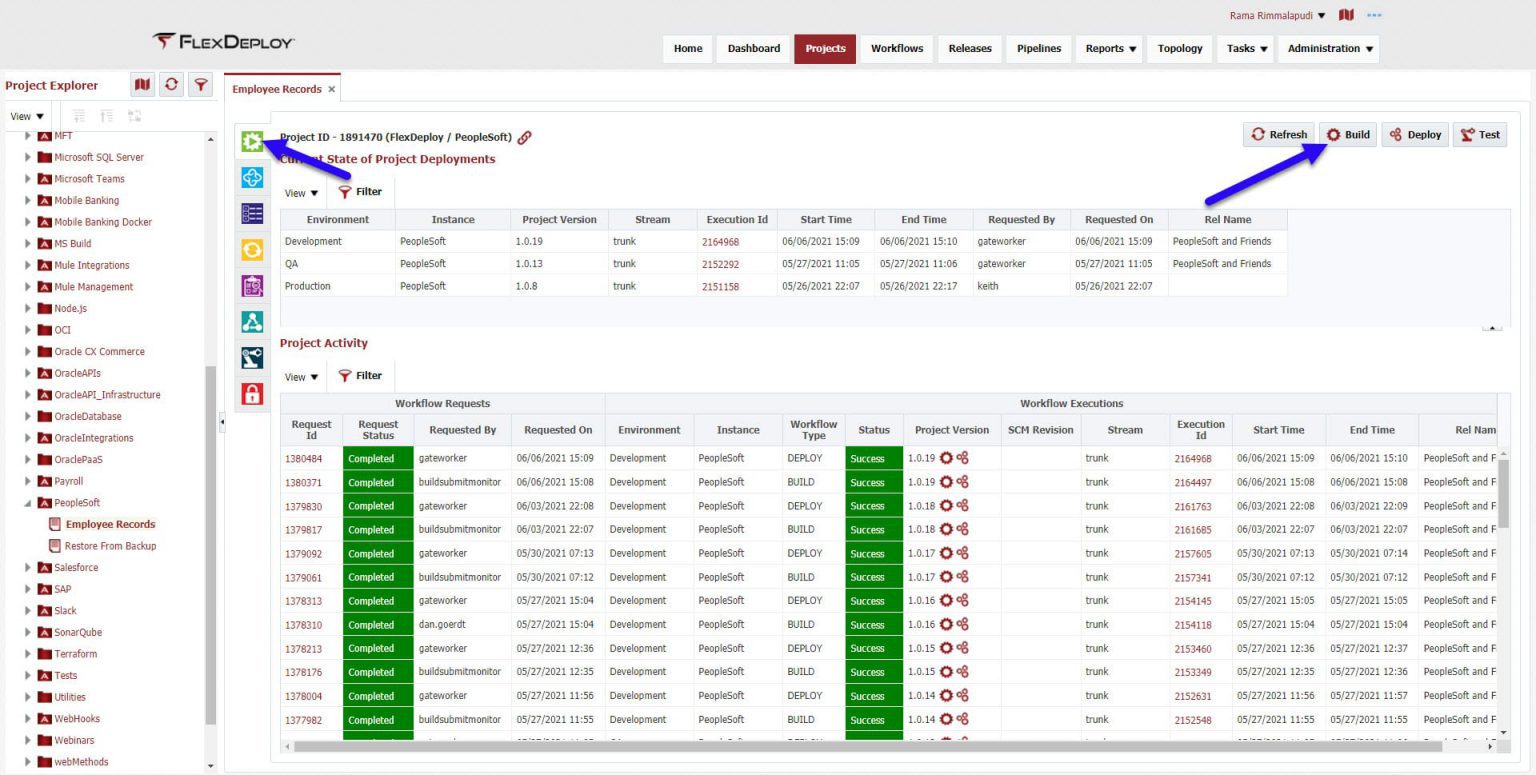The height and width of the screenshot is (775, 1536).
Task: Open the View dropdown in Project Explorer
Action: pos(25,116)
